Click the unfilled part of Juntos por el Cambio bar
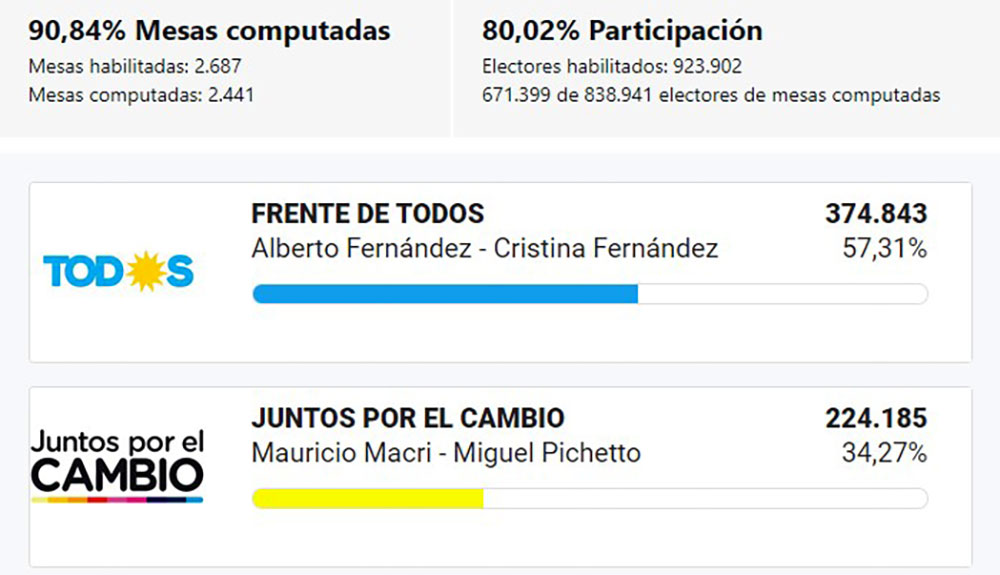Image resolution: width=1000 pixels, height=575 pixels. coord(705,498)
